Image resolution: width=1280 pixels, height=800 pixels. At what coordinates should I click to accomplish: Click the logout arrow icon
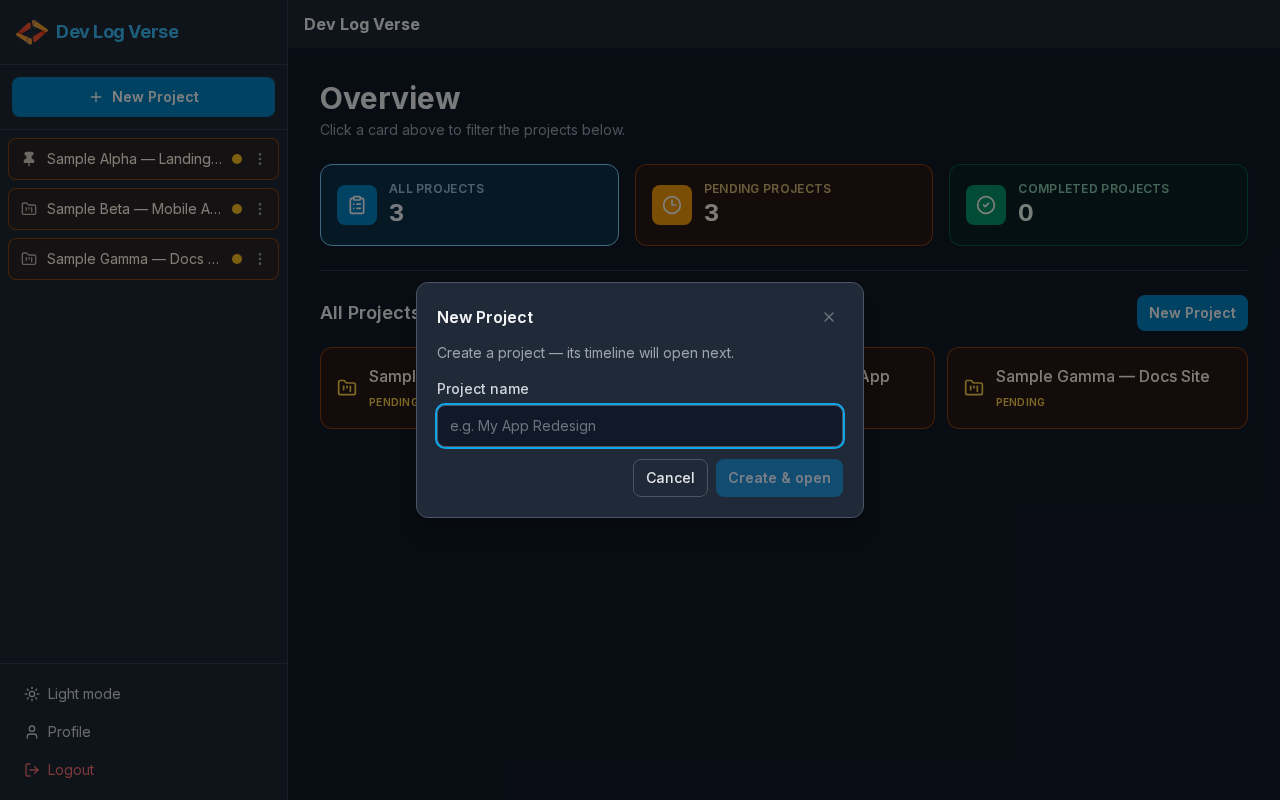tap(32, 770)
